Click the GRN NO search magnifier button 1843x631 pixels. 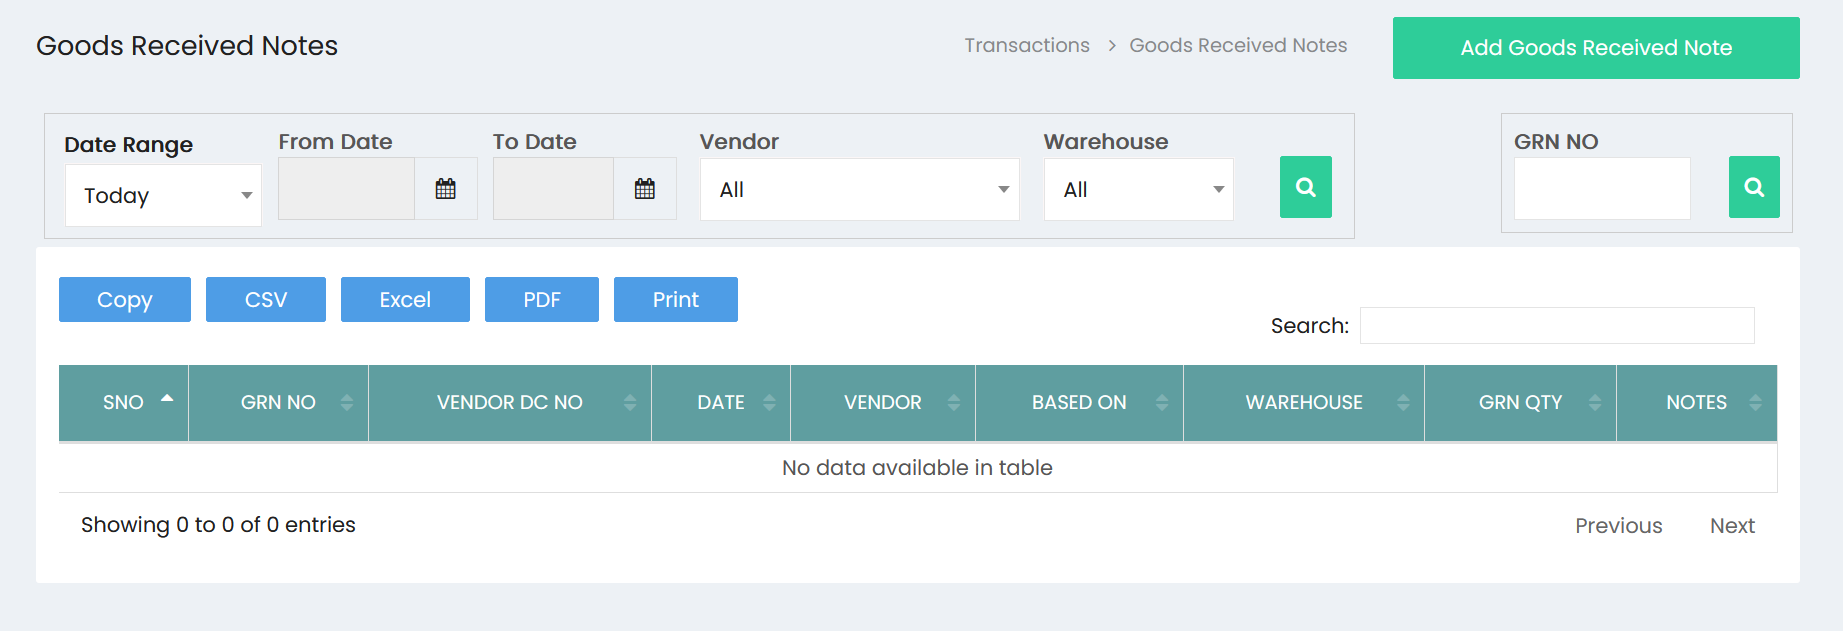(1754, 187)
